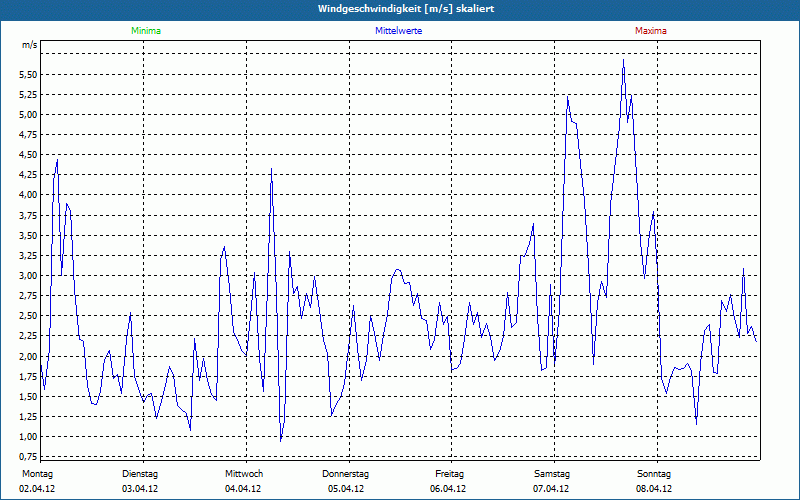The width and height of the screenshot is (800, 500).
Task: Click the date 03.04.12
Action: [140, 489]
